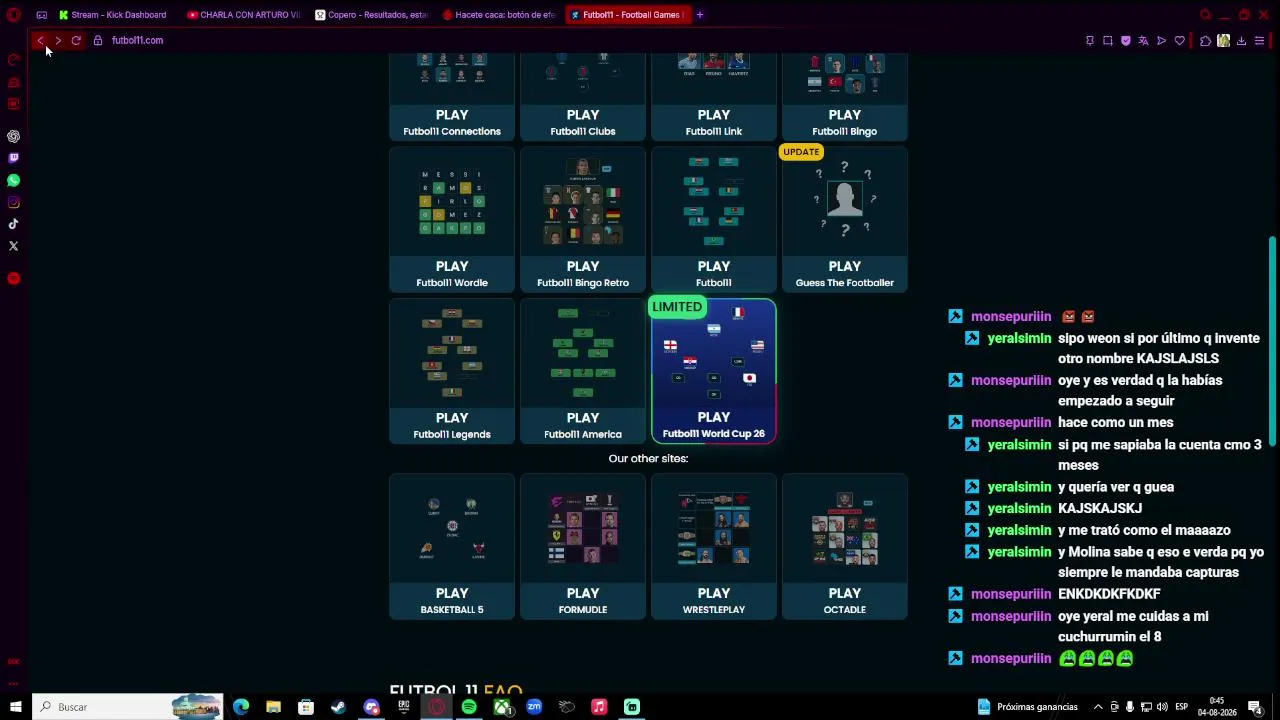Open ChatGPT in the browser sidebar
Image resolution: width=1280 pixels, height=720 pixels.
click(x=14, y=136)
